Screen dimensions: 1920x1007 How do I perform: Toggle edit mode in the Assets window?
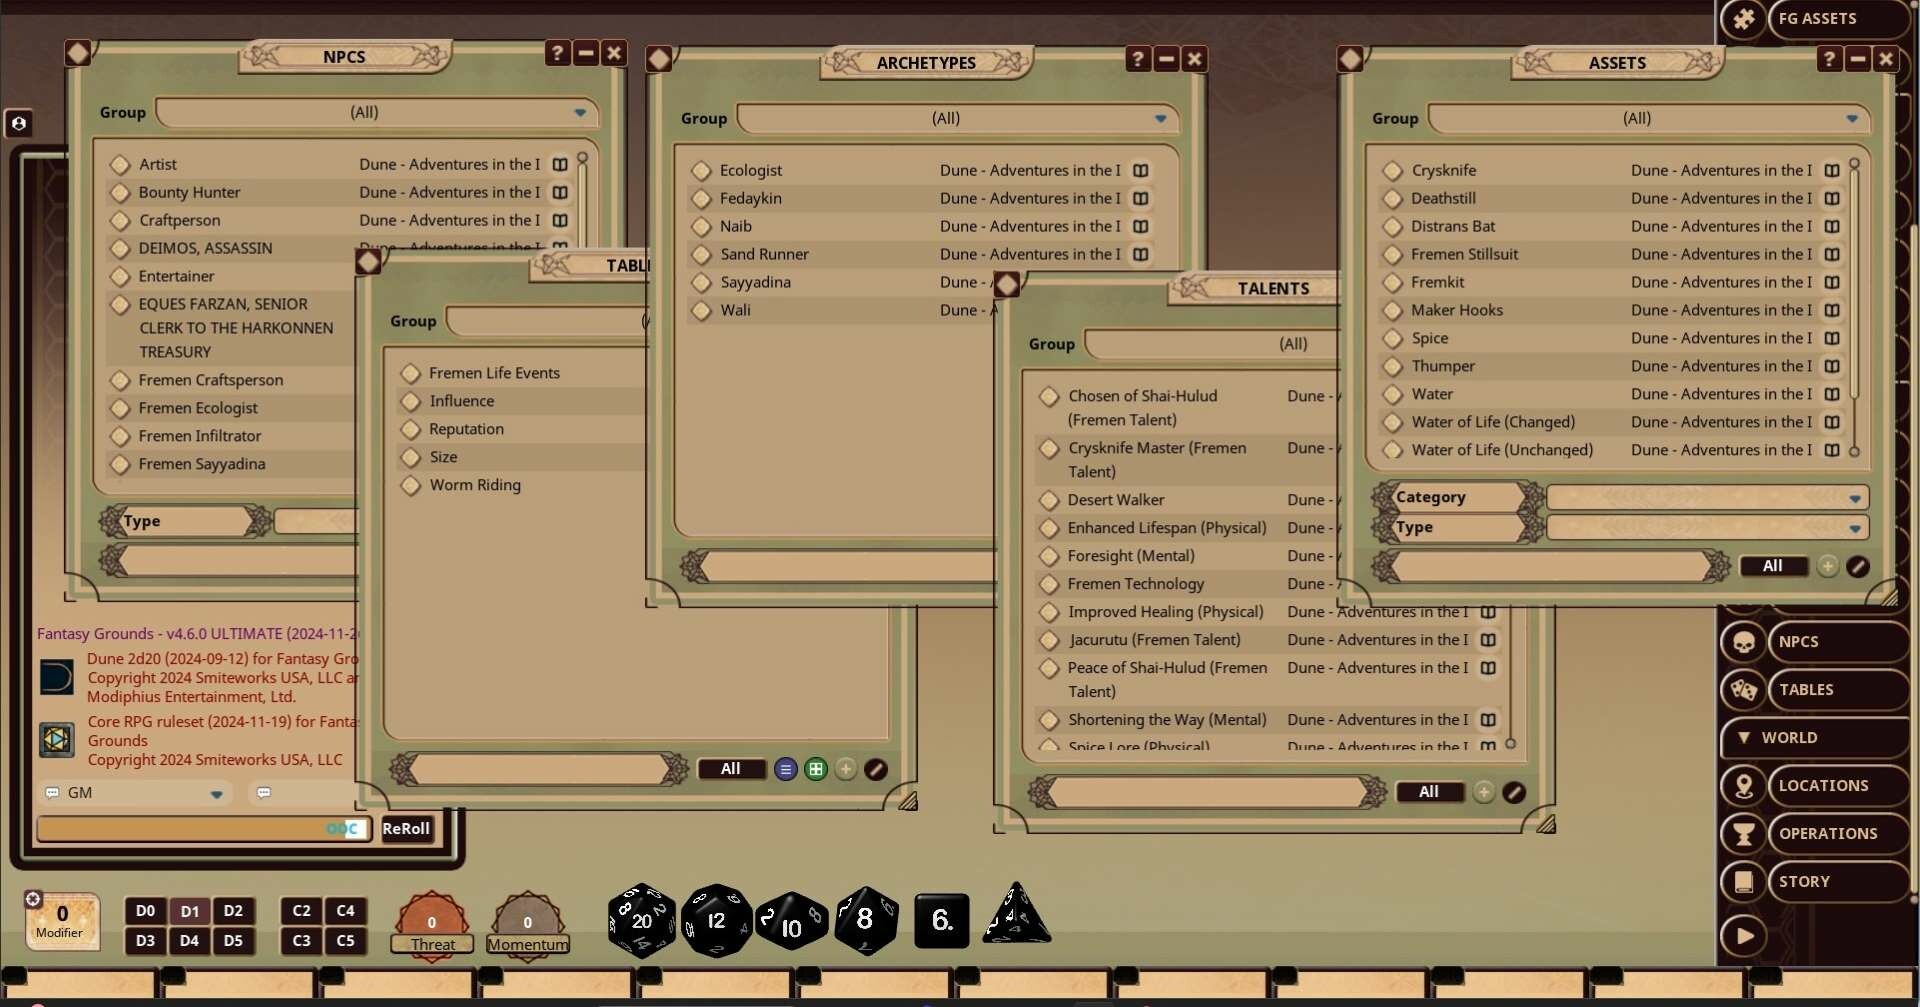[x=1857, y=566]
